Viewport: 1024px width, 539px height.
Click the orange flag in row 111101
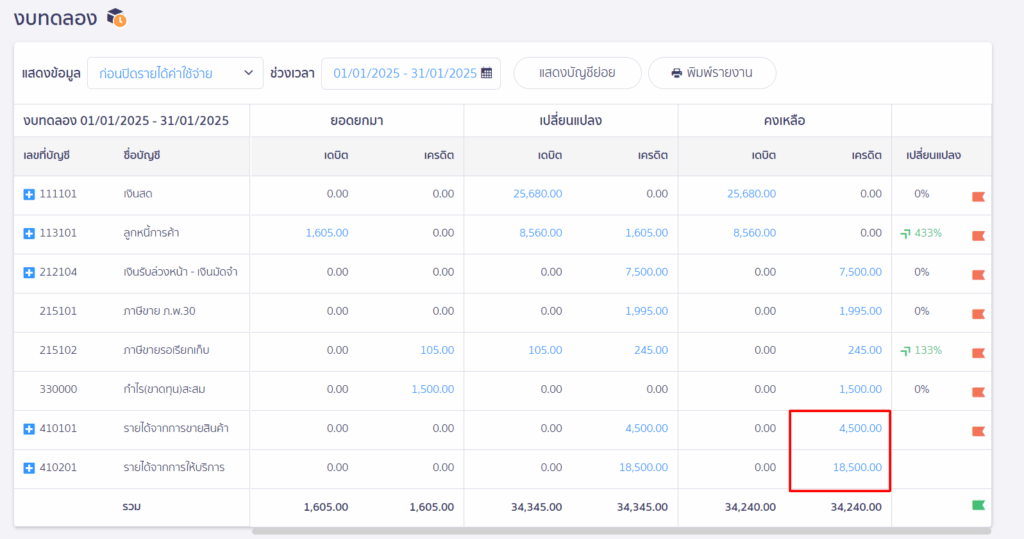[978, 196]
